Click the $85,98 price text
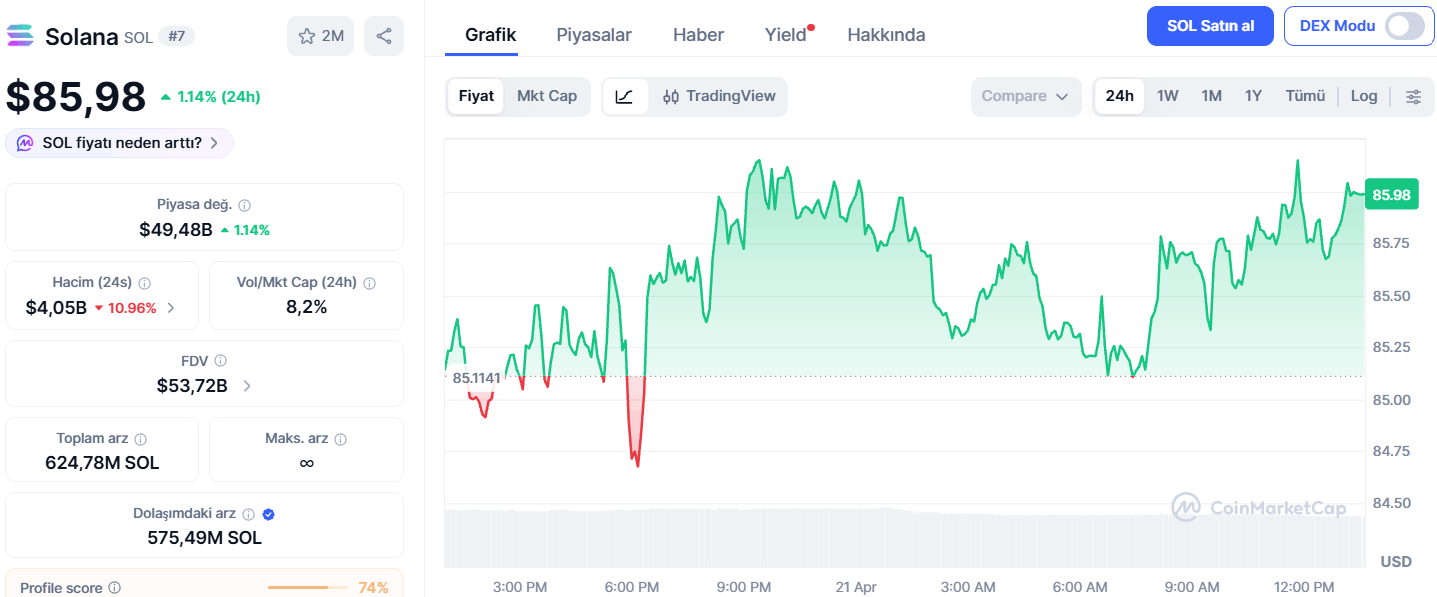 [76, 97]
